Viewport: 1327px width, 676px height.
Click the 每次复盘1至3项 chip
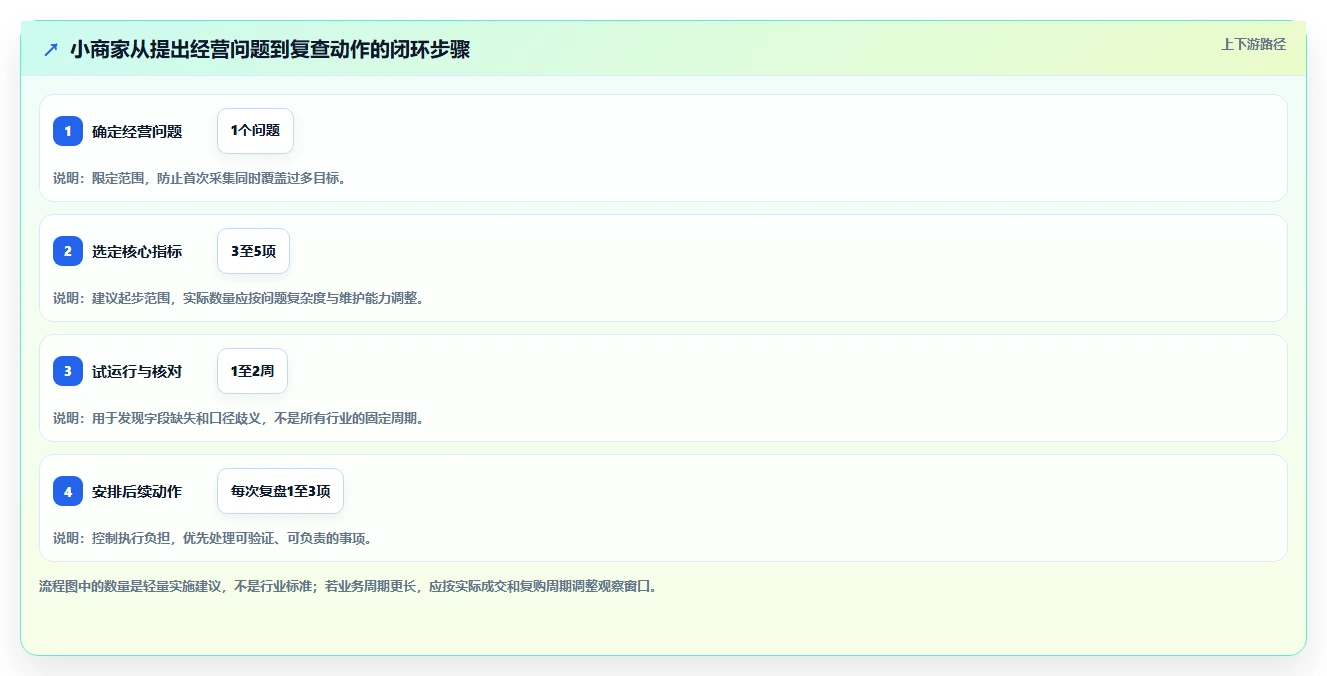tap(280, 491)
